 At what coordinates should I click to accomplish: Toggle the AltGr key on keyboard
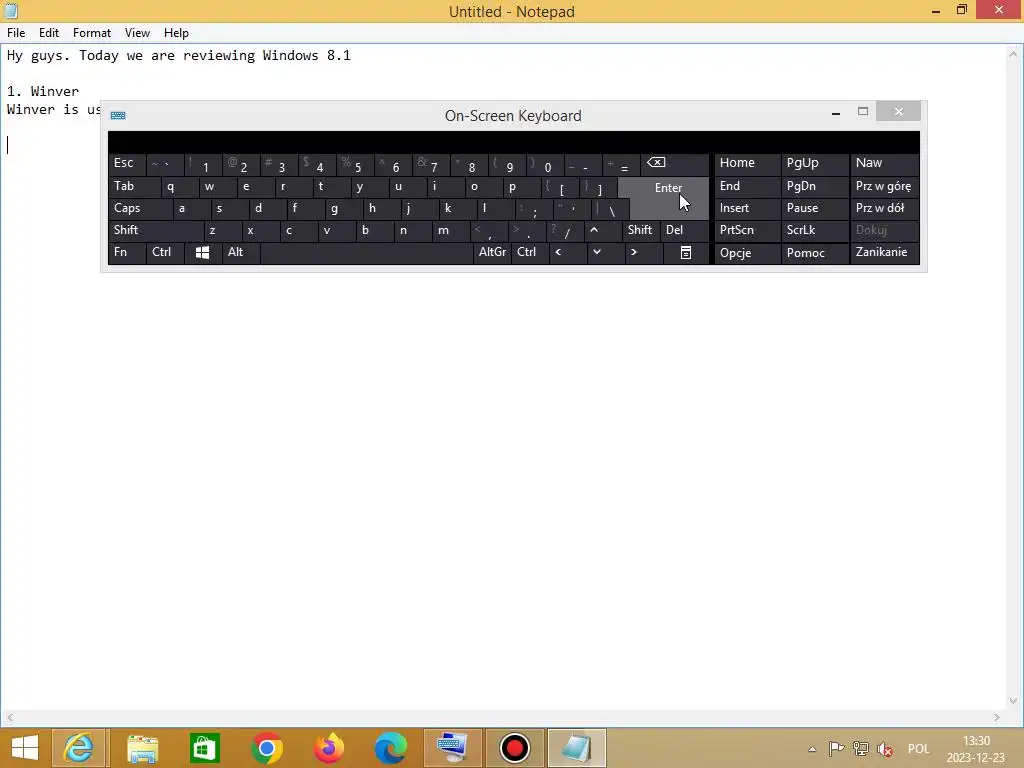point(492,252)
